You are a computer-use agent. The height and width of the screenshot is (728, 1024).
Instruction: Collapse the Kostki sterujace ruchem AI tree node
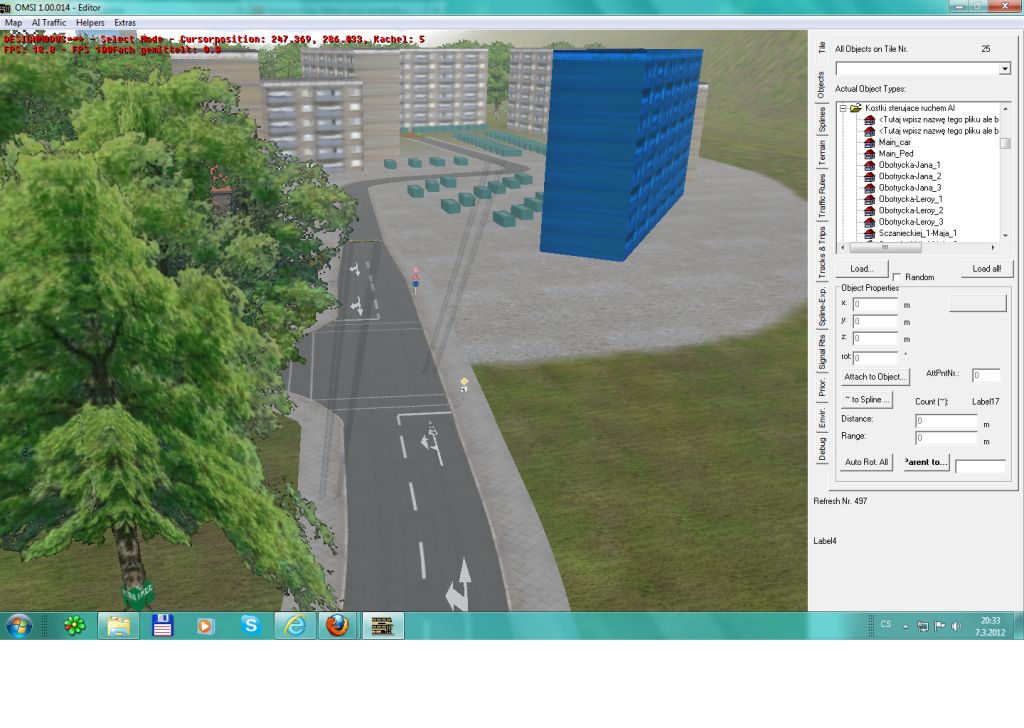tap(843, 108)
